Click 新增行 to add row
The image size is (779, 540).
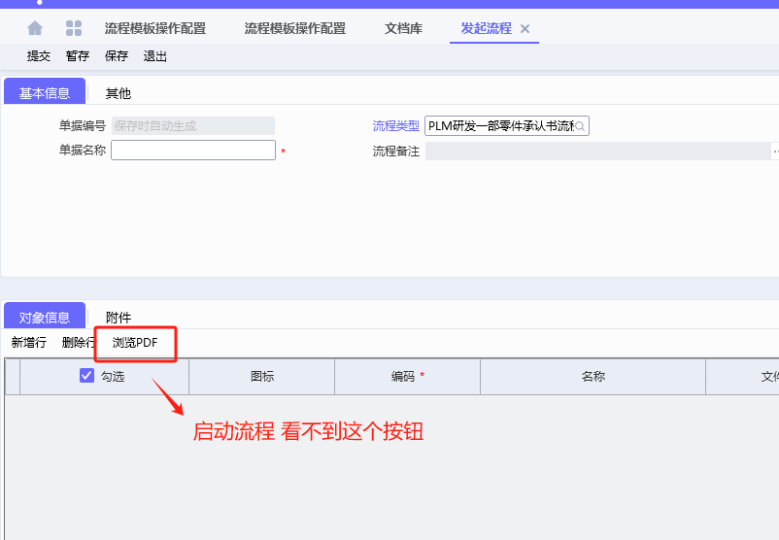[x=29, y=343]
